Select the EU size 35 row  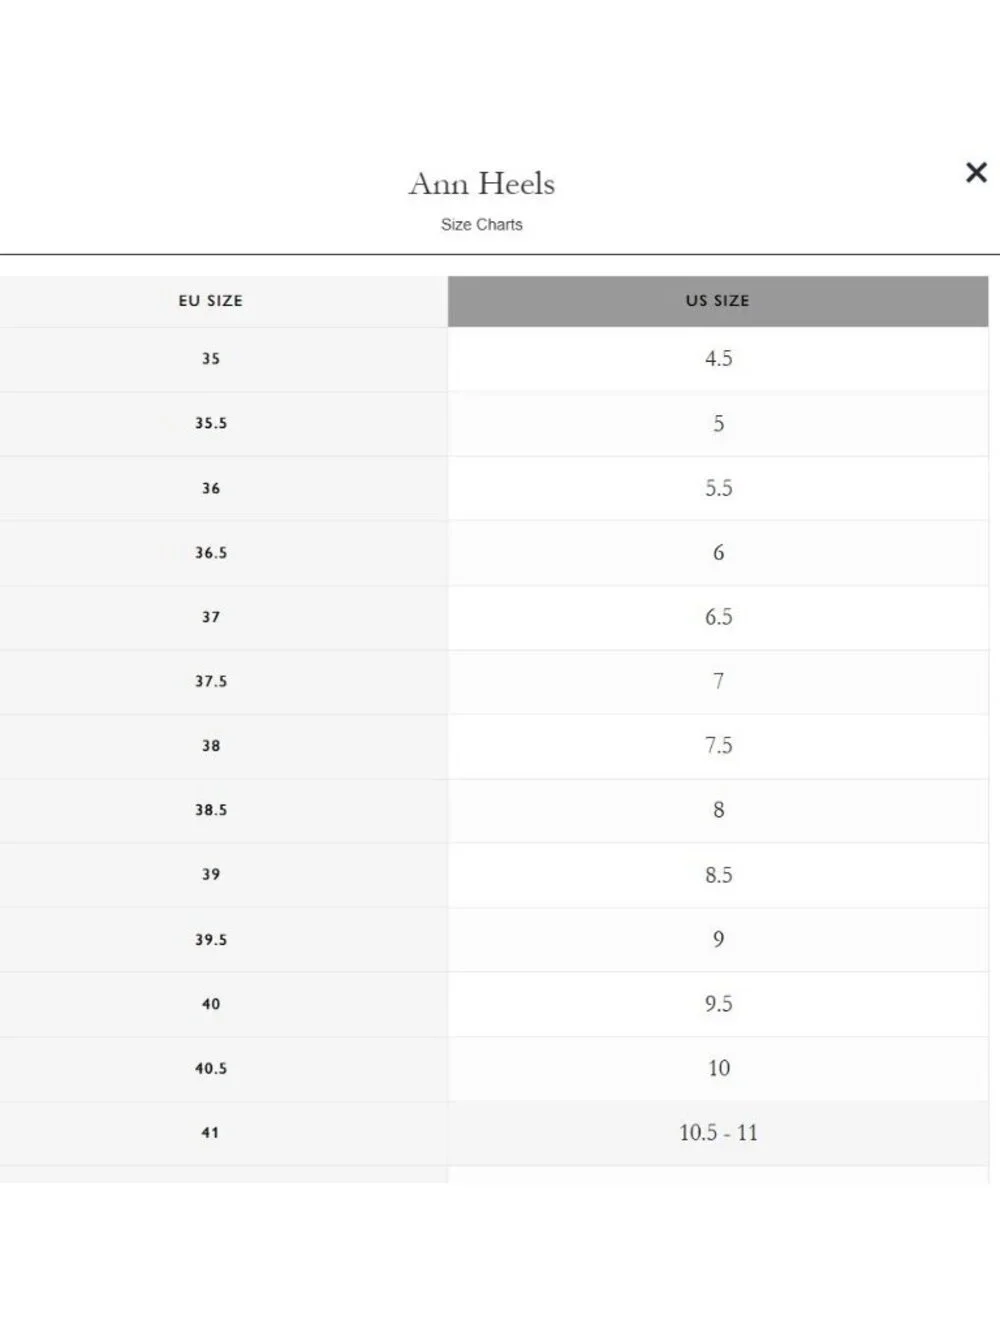click(x=494, y=359)
